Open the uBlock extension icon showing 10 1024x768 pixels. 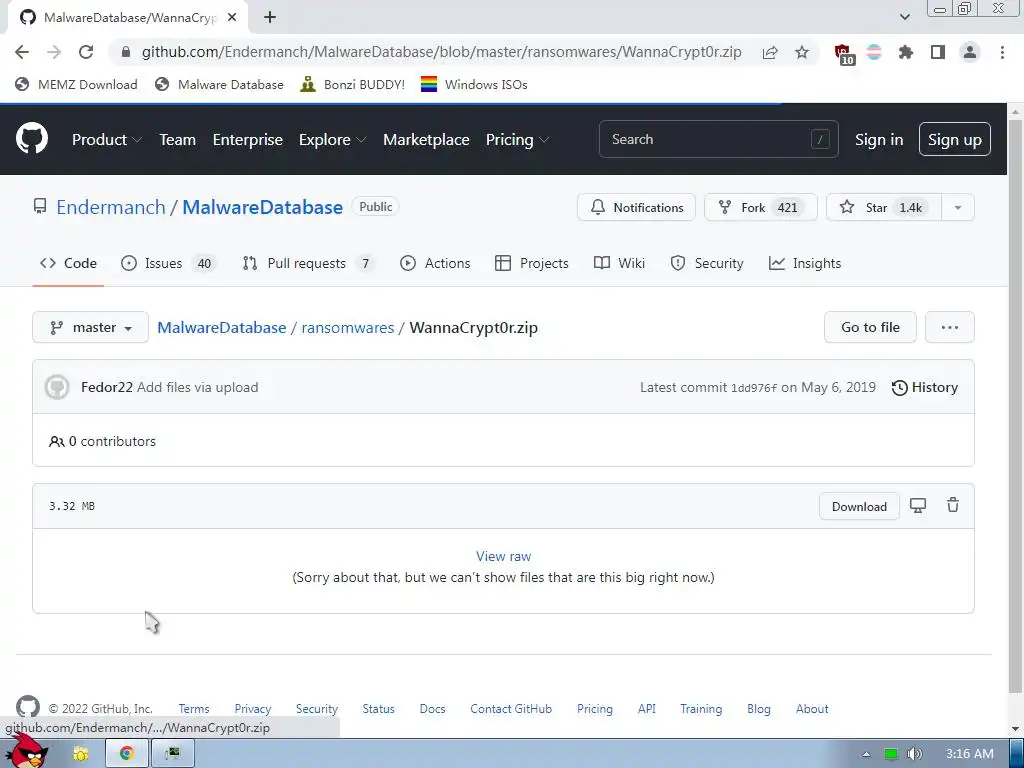click(844, 54)
